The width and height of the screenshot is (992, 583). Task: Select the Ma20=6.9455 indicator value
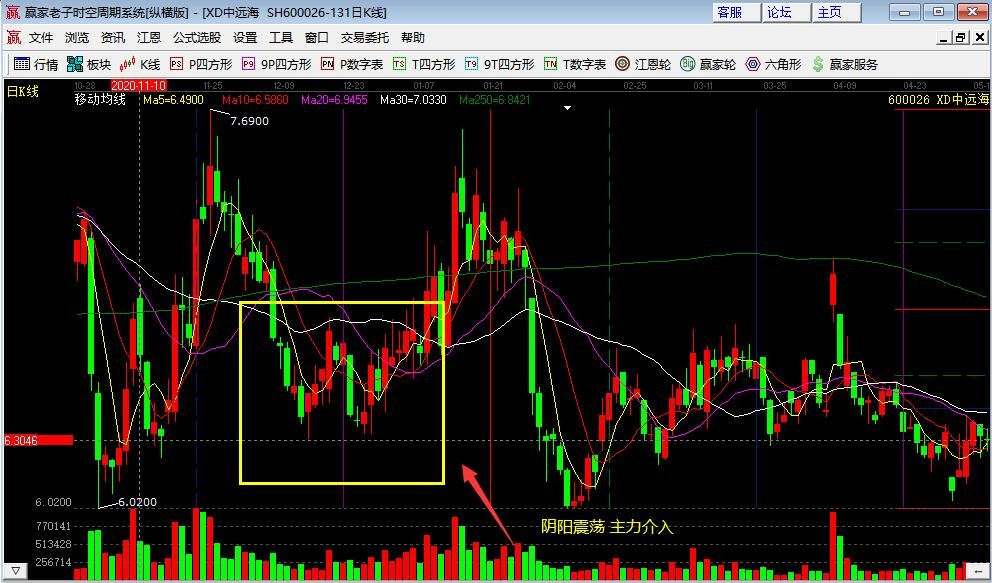point(334,100)
